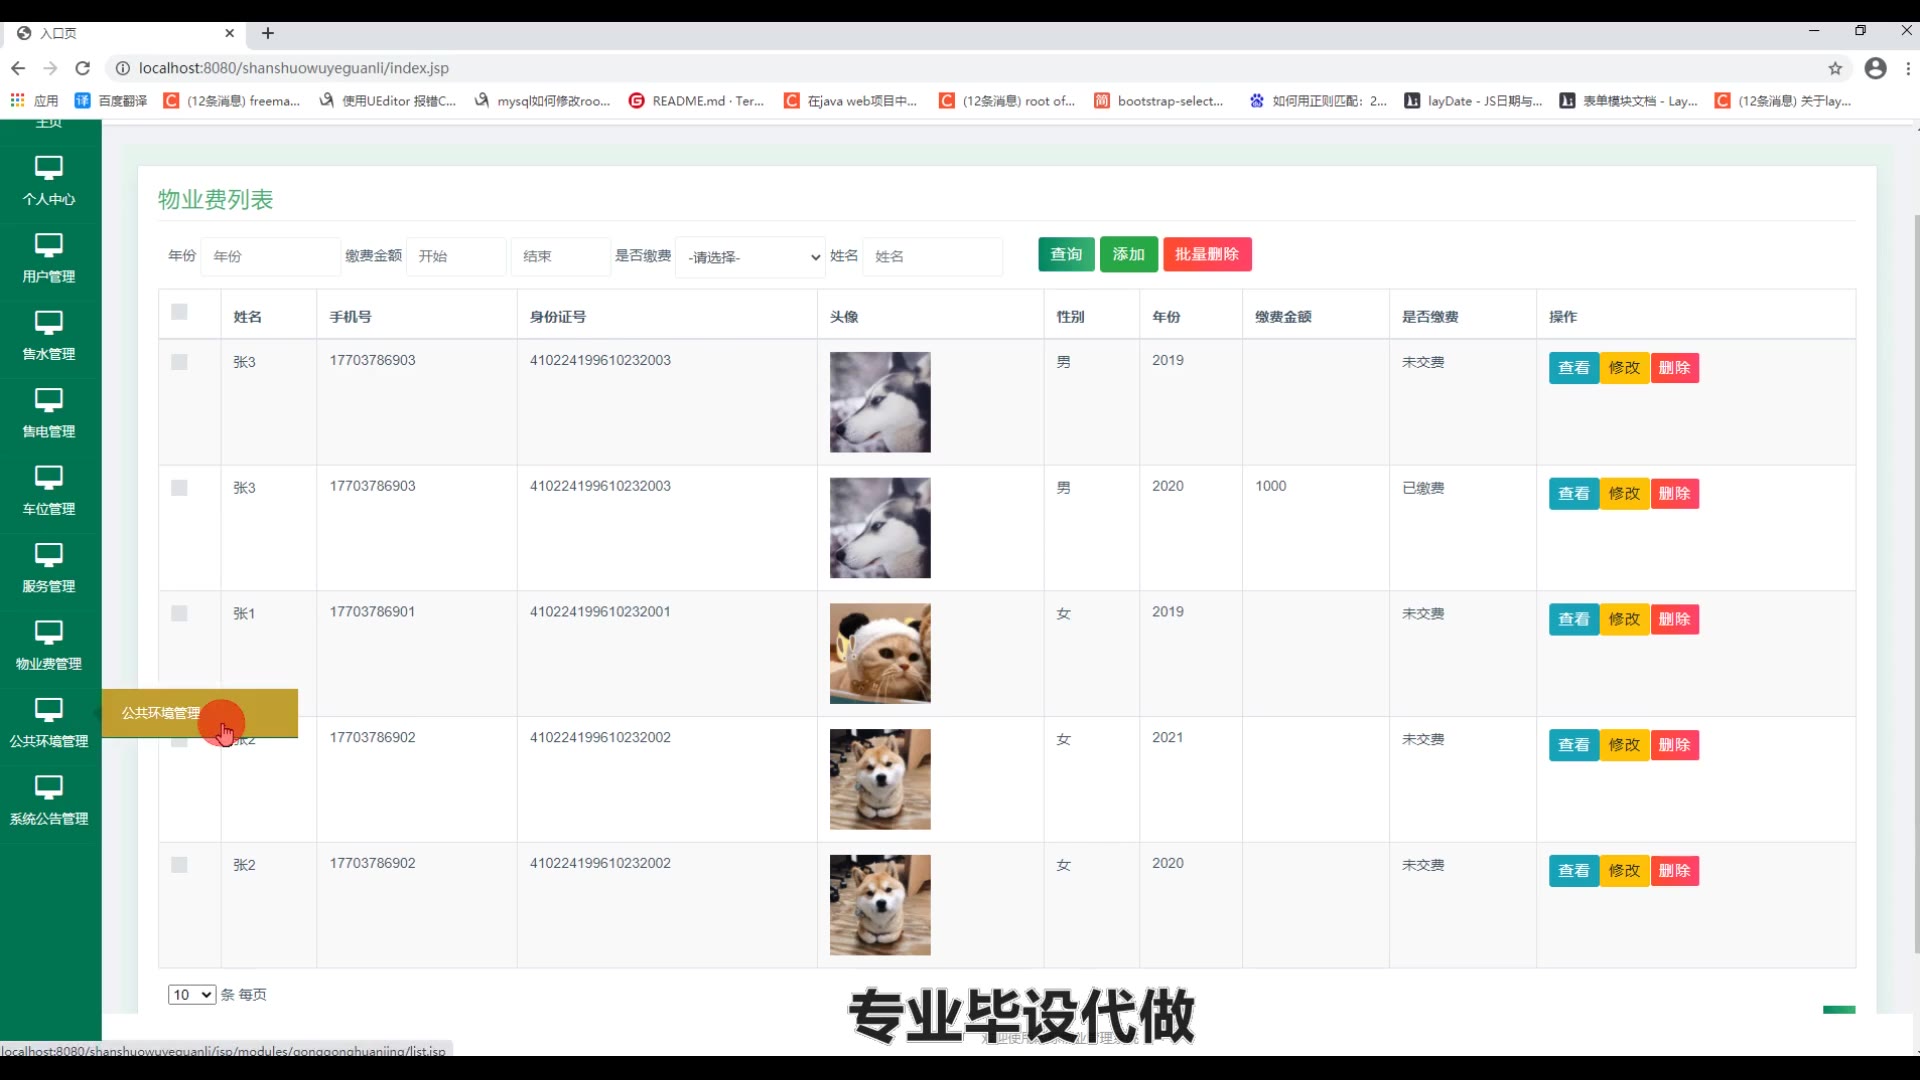This screenshot has height=1080, width=1920.
Task: Click browser reload page icon
Action: [83, 68]
